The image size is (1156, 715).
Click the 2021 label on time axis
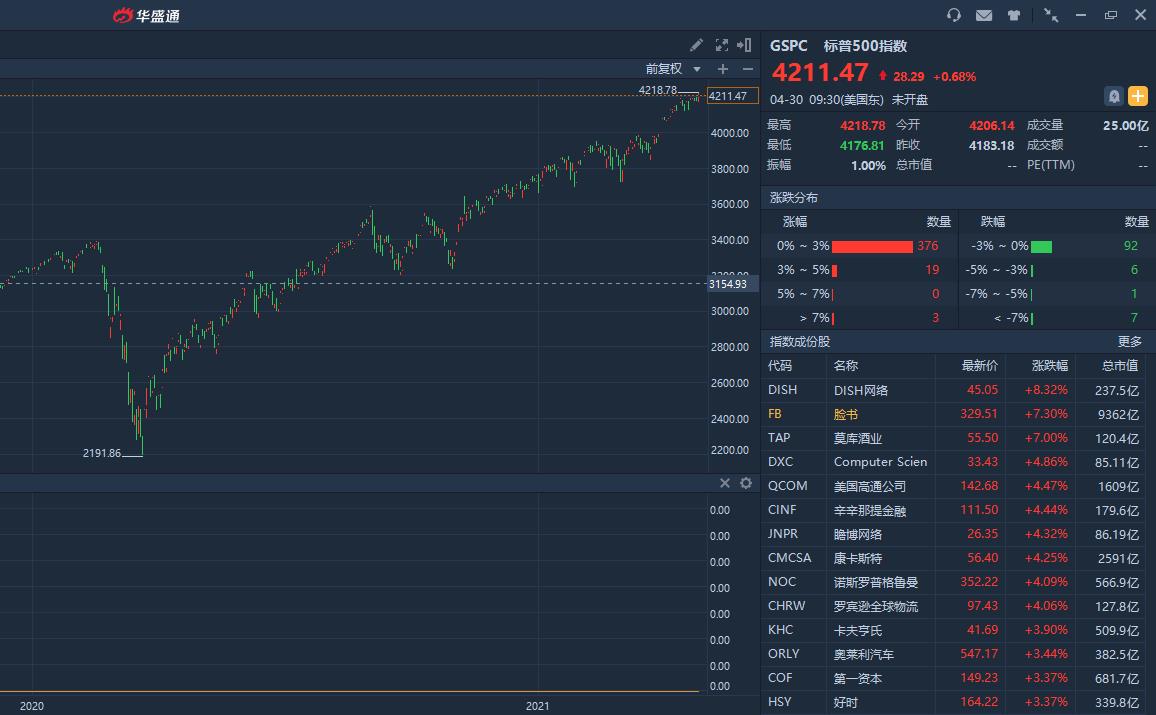(537, 706)
